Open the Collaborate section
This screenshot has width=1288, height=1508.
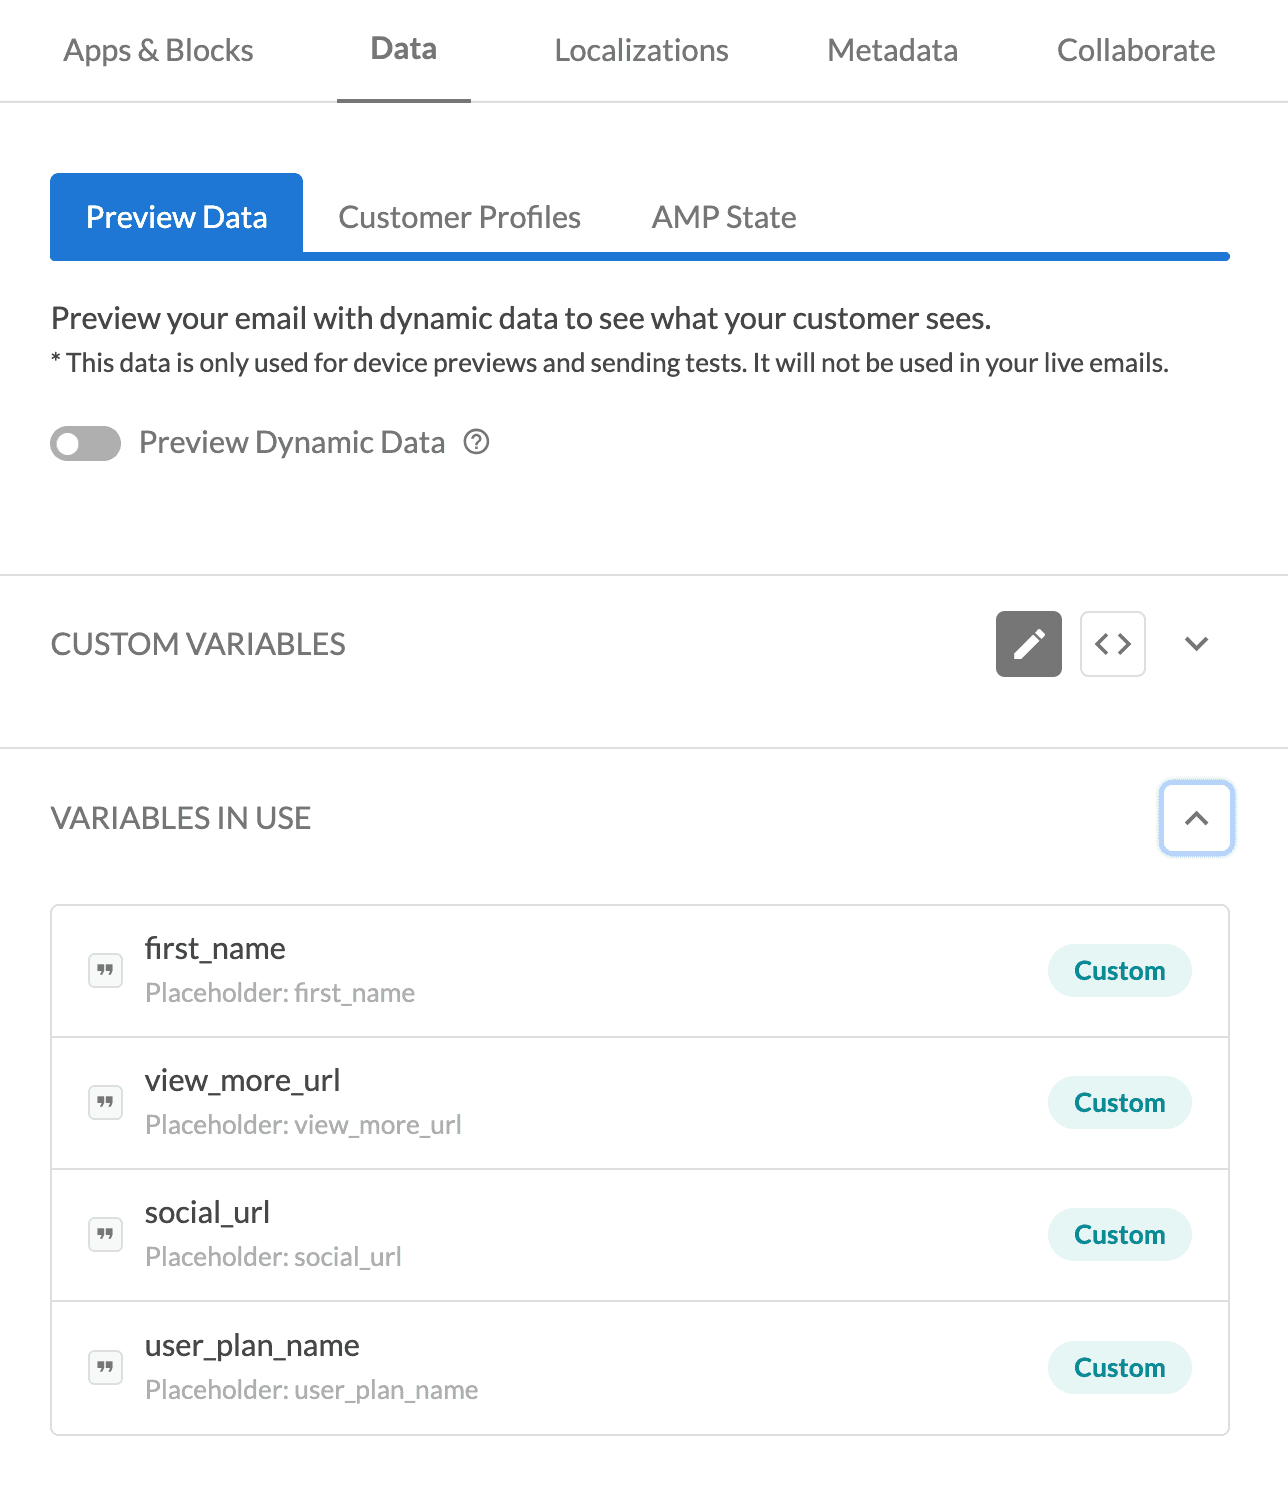click(1135, 50)
